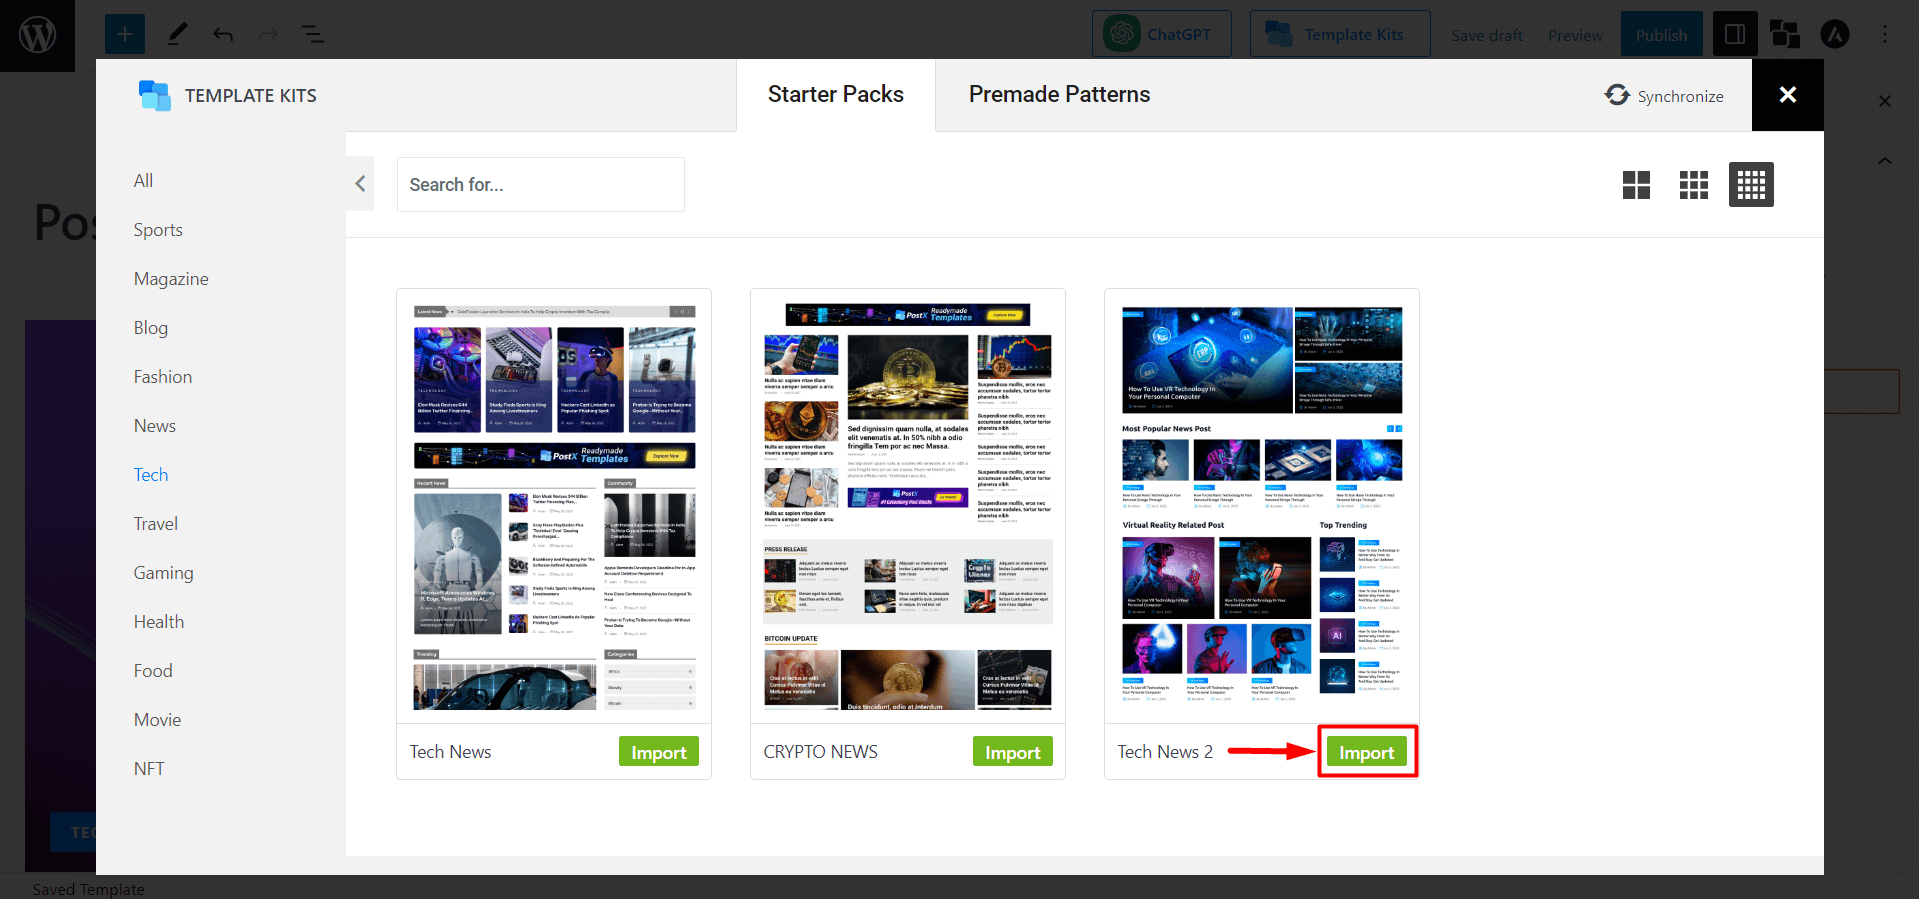Viewport: 1919px width, 899px height.
Task: Click the WordPress logo icon
Action: (x=37, y=35)
